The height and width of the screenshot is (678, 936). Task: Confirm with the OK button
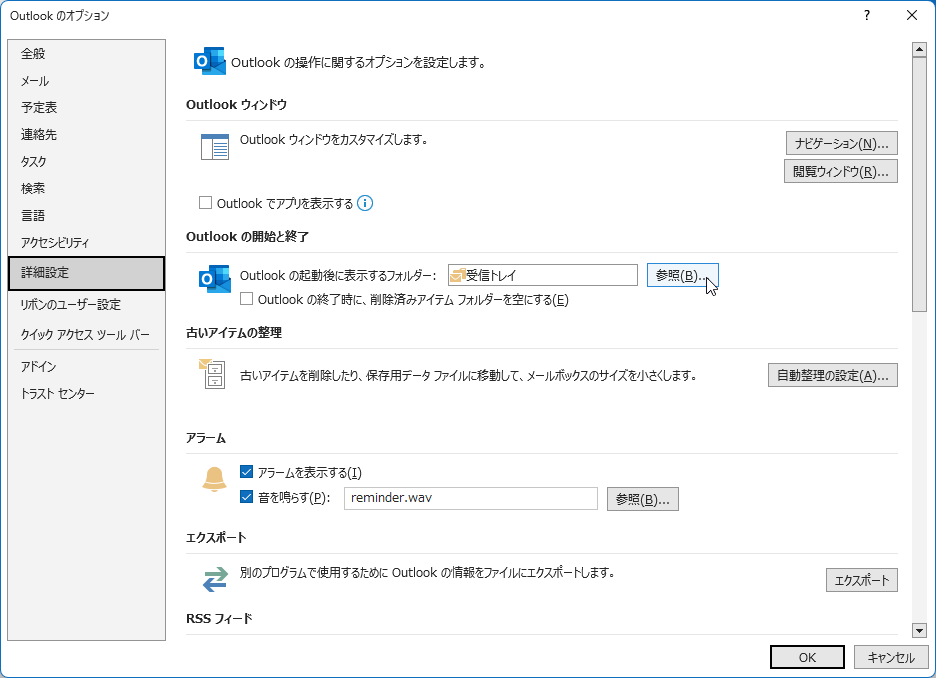(807, 657)
